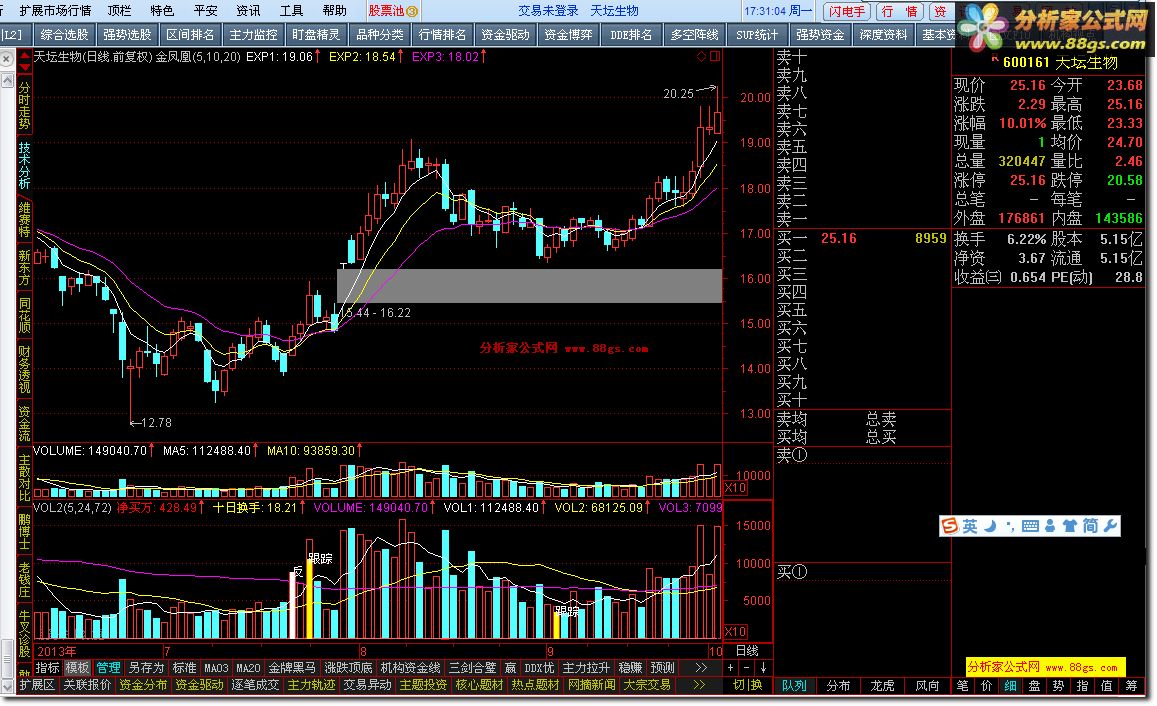1157x706 pixels.
Task: Open the 资金分布 tab
Action: (143, 684)
